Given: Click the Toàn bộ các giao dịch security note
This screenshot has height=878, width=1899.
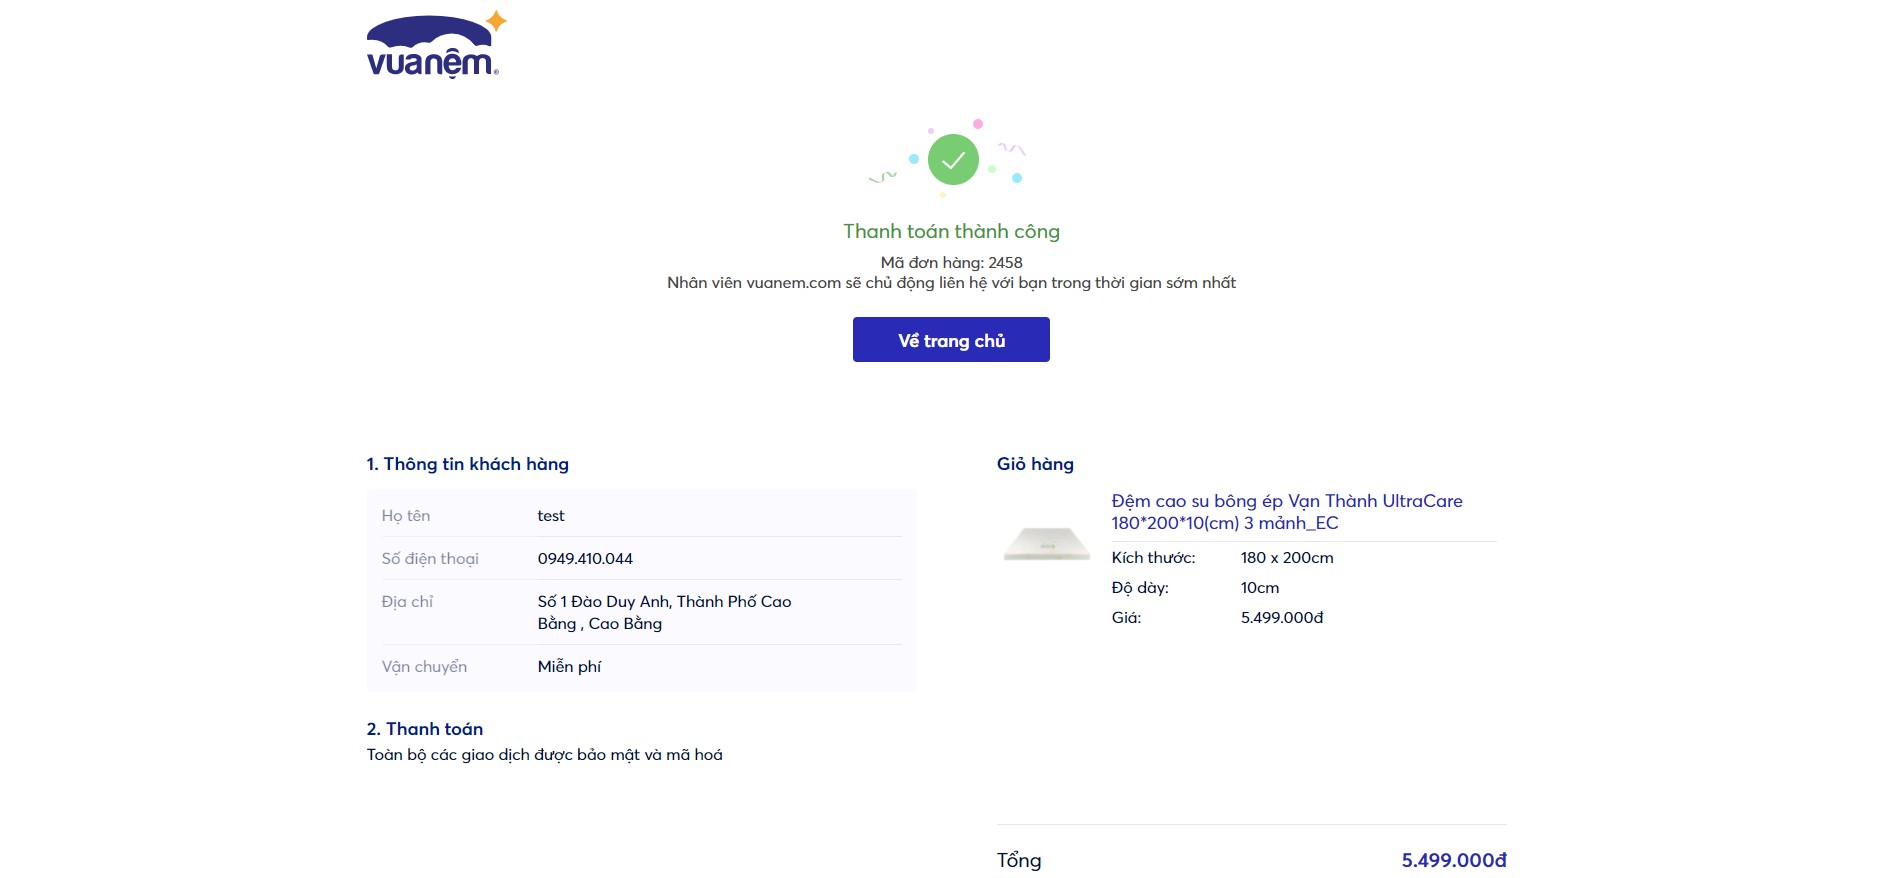Looking at the screenshot, I should pyautogui.click(x=544, y=755).
